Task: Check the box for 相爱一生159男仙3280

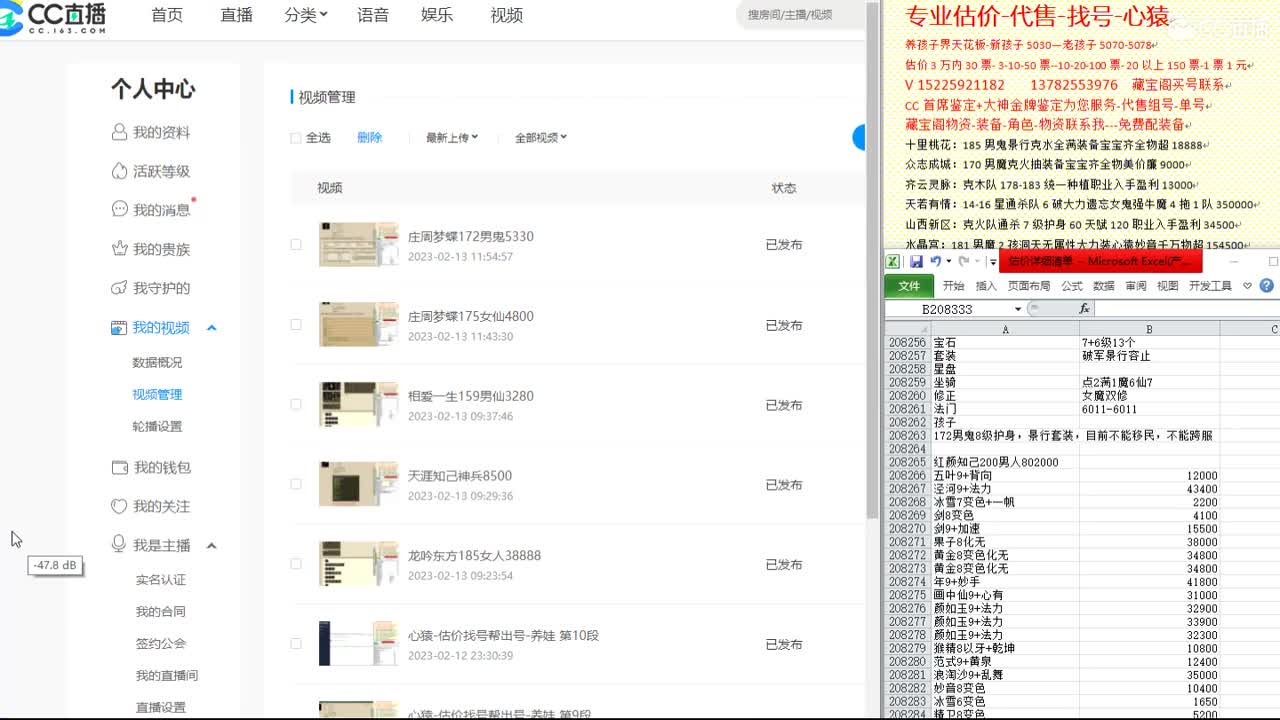Action: (295, 404)
